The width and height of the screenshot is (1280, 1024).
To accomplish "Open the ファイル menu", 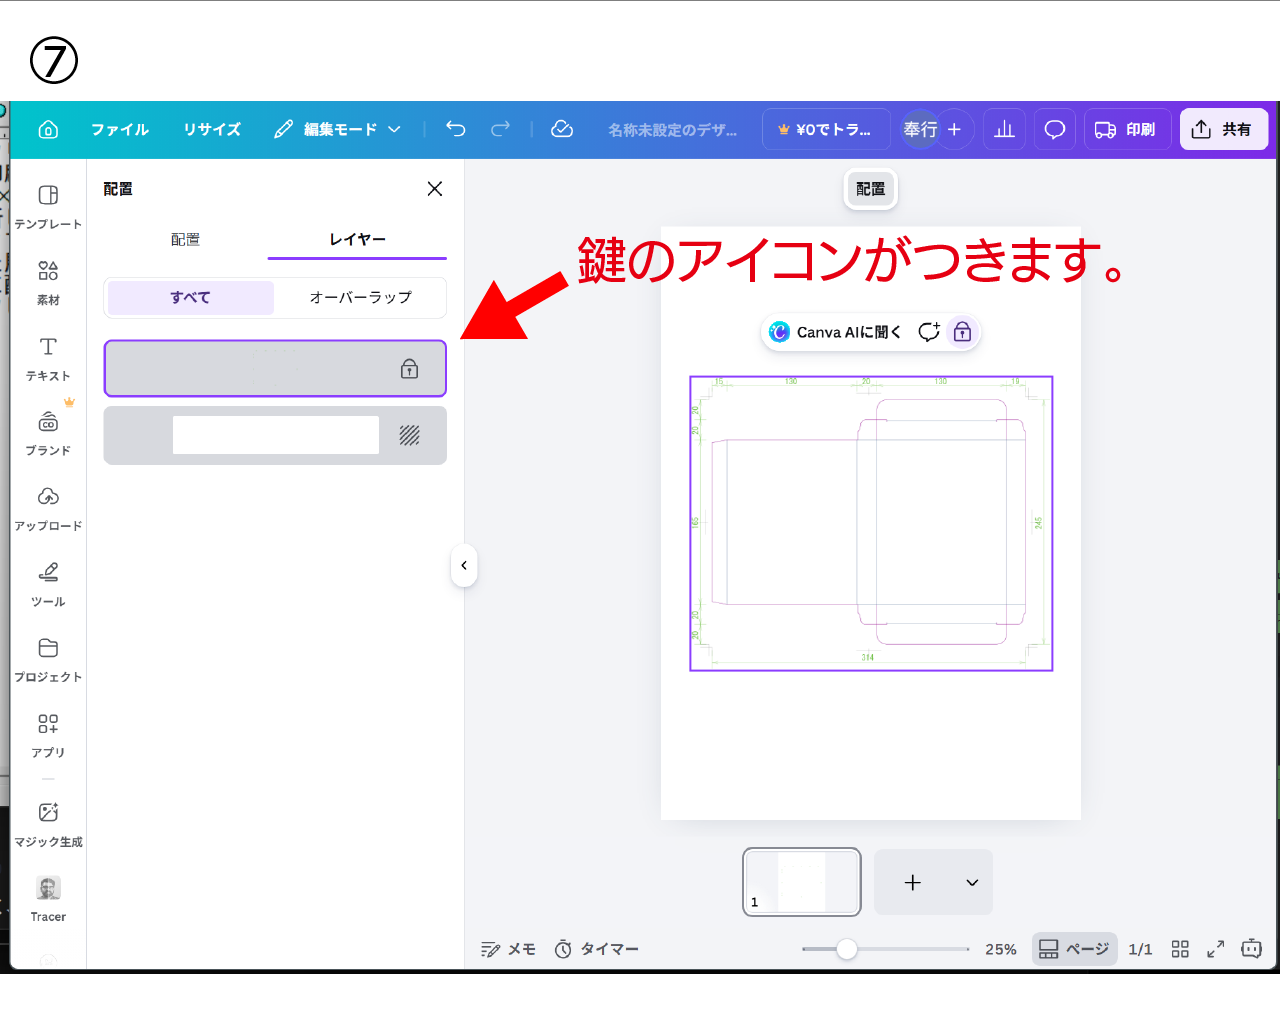I will 120,130.
